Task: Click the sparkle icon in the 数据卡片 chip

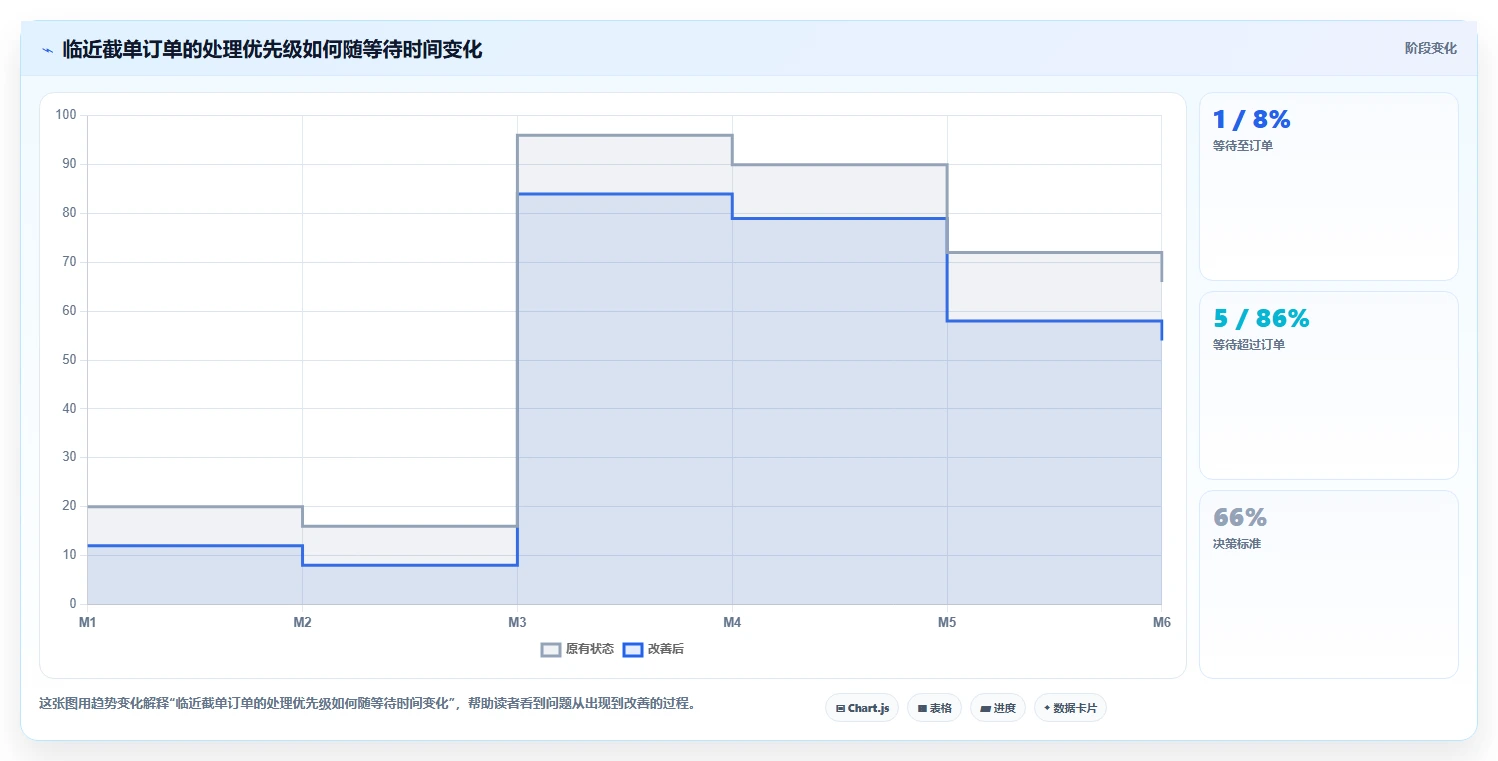Action: point(1047,708)
